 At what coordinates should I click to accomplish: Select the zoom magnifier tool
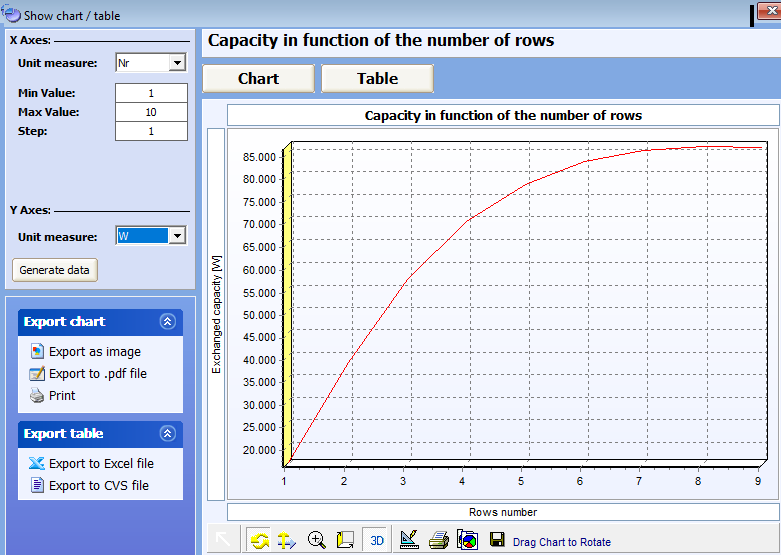316,540
